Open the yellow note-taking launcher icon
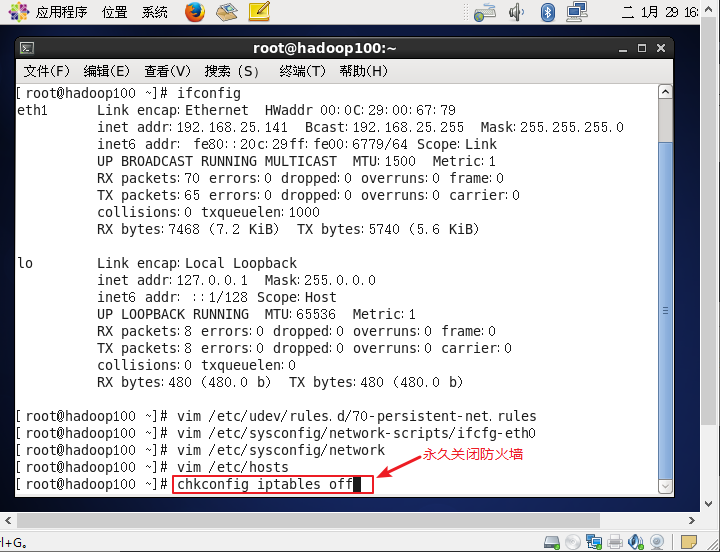720x552 pixels. point(259,12)
